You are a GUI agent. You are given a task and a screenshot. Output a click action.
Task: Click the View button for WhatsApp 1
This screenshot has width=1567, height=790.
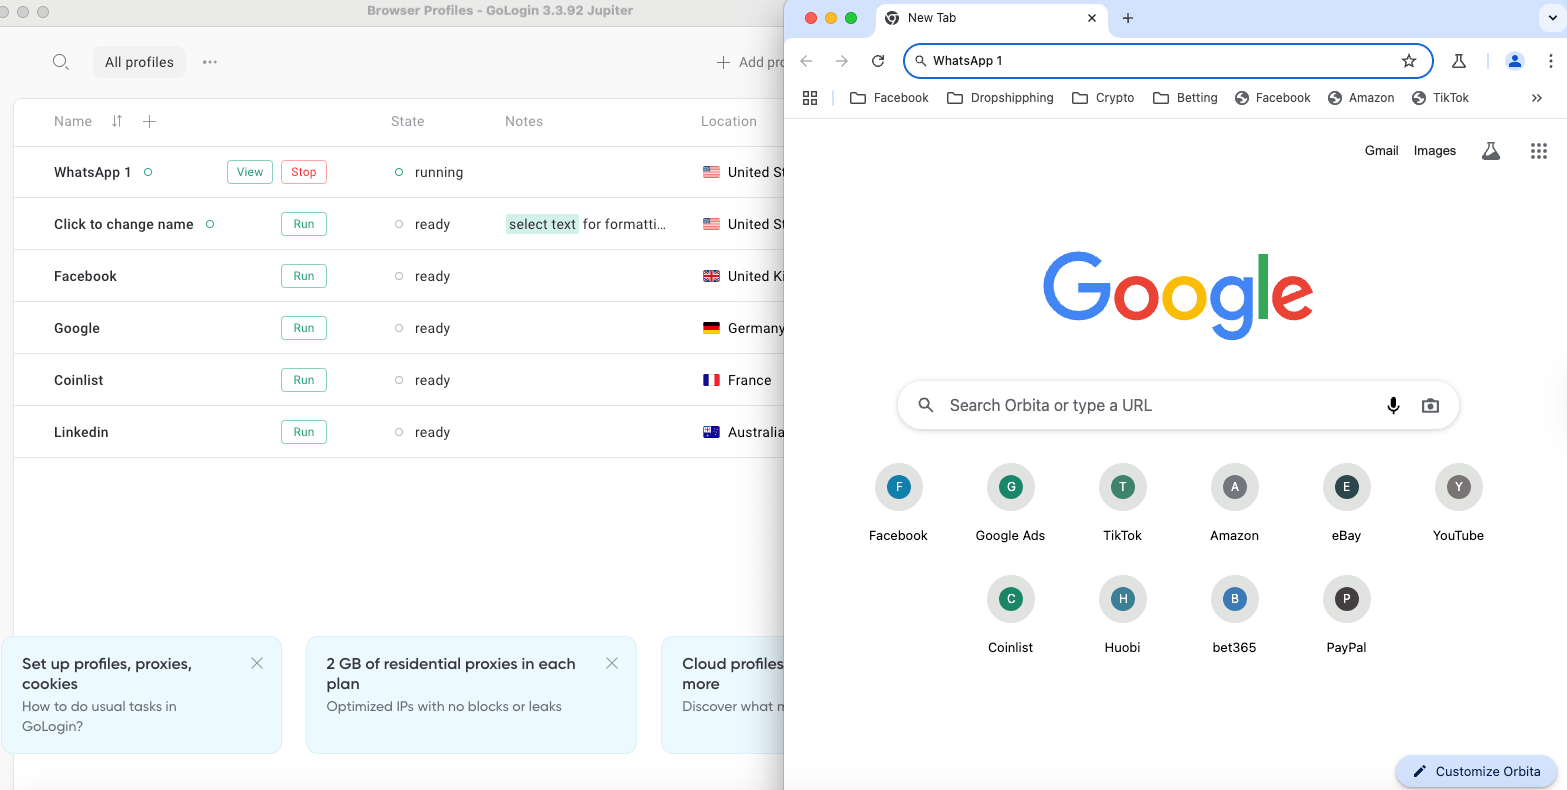pos(250,172)
